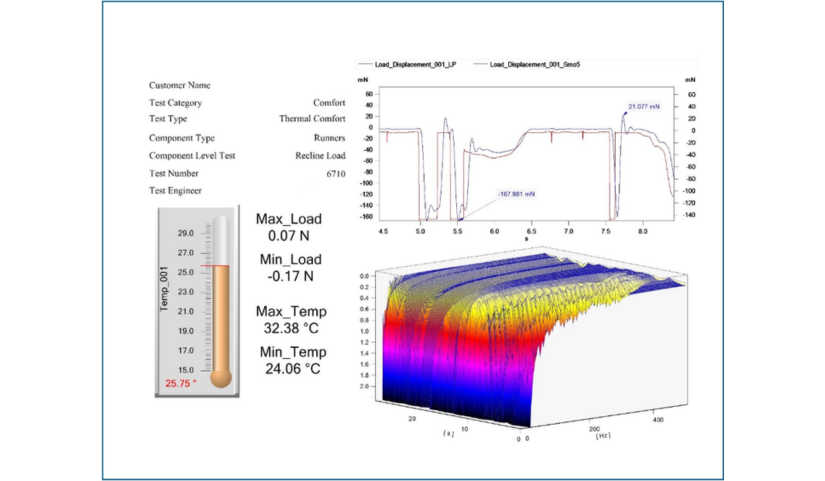Select the Test Number value 6710
This screenshot has width=825, height=481.
(x=336, y=174)
